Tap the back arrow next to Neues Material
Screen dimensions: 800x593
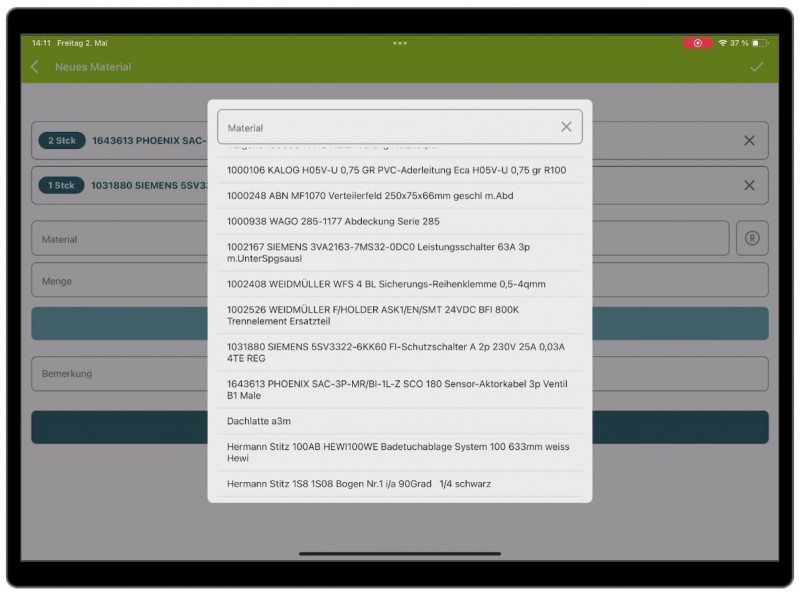point(35,67)
